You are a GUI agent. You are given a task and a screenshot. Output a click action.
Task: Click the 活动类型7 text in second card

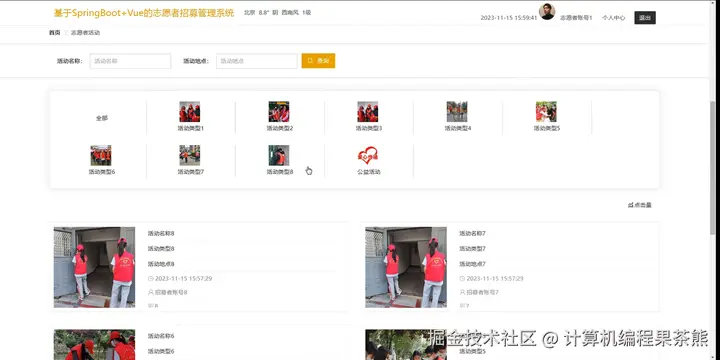point(472,248)
